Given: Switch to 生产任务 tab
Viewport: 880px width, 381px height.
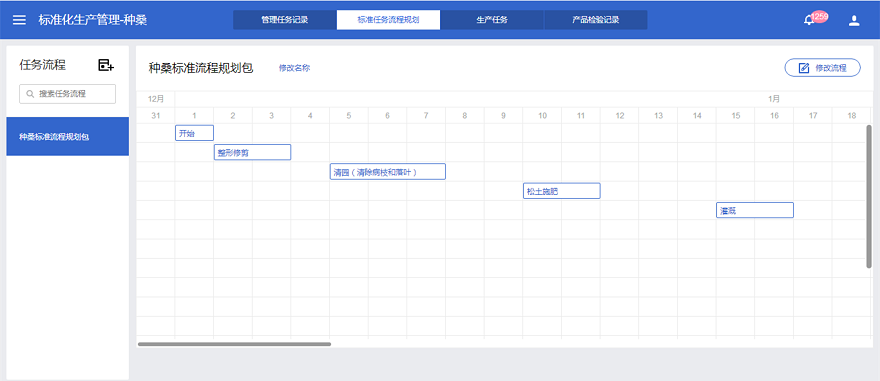Looking at the screenshot, I should (492, 20).
